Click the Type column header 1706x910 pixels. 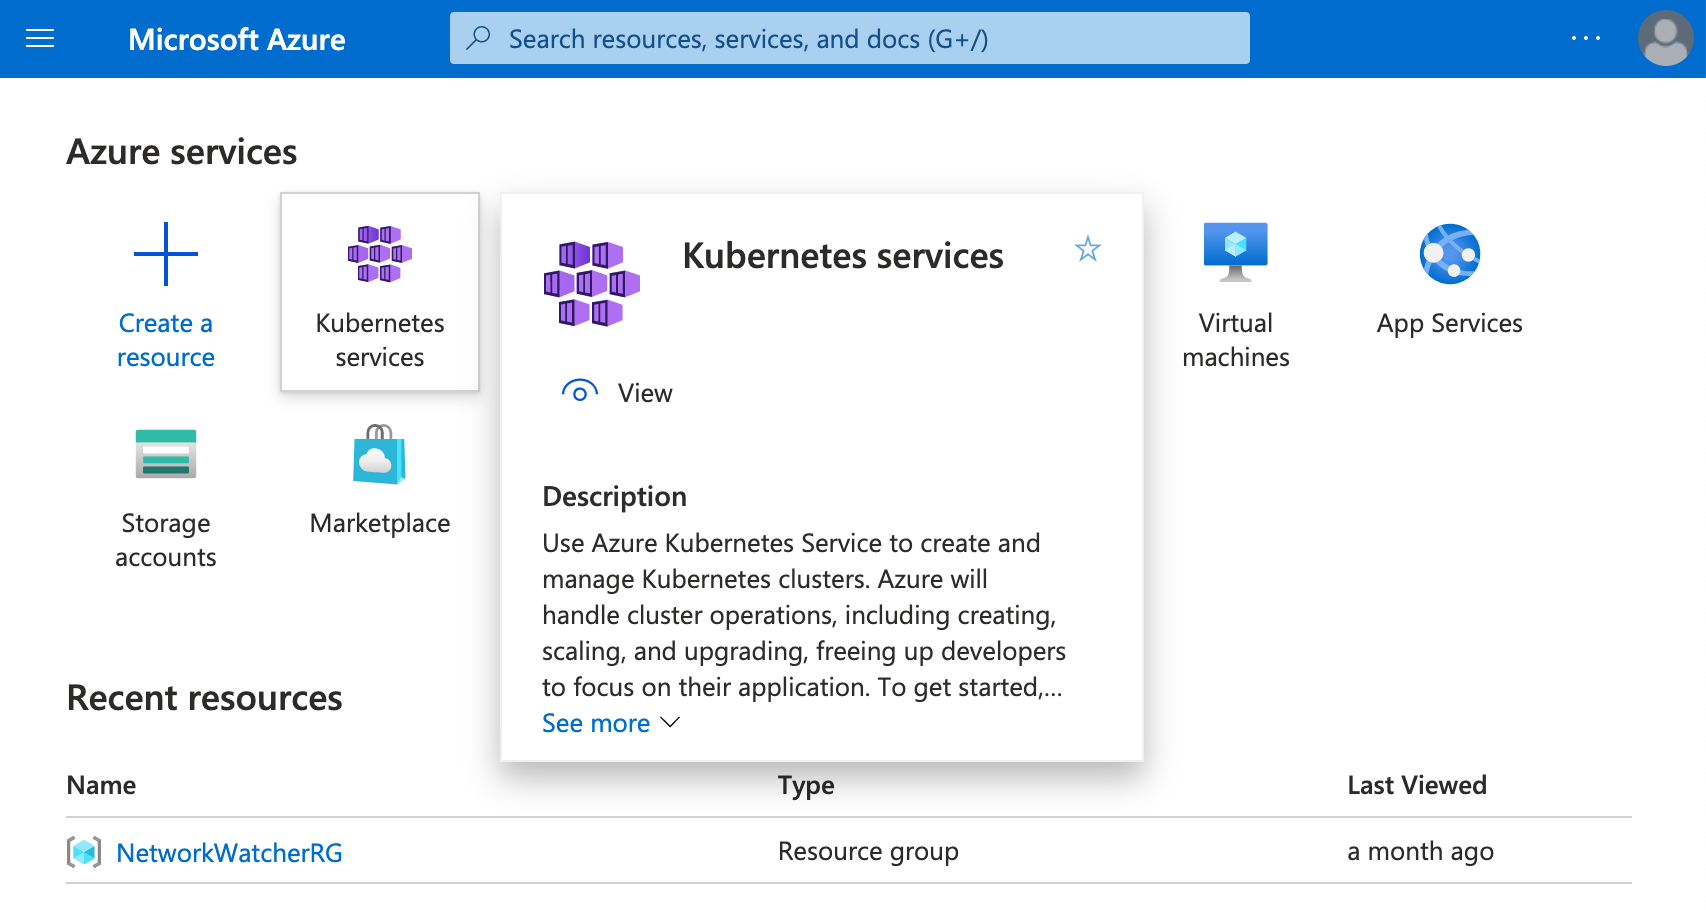point(806,785)
